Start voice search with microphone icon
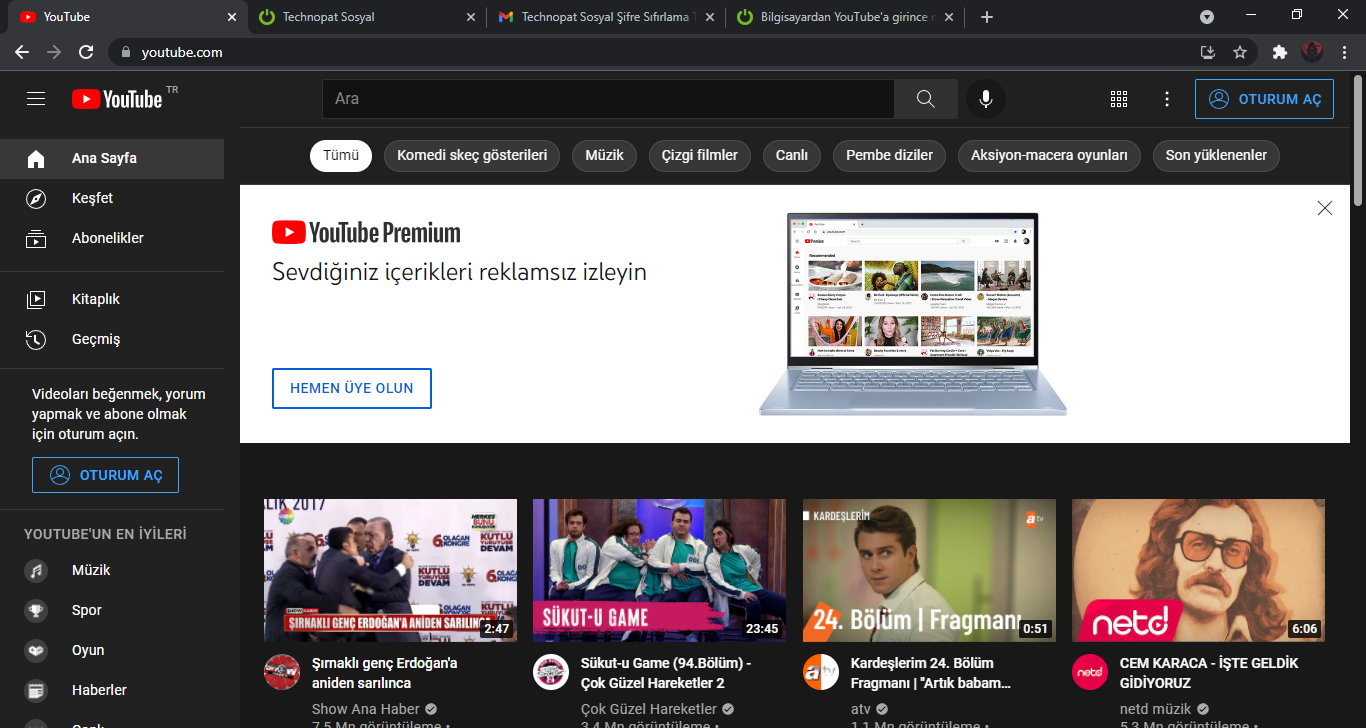This screenshot has width=1366, height=728. coord(986,99)
